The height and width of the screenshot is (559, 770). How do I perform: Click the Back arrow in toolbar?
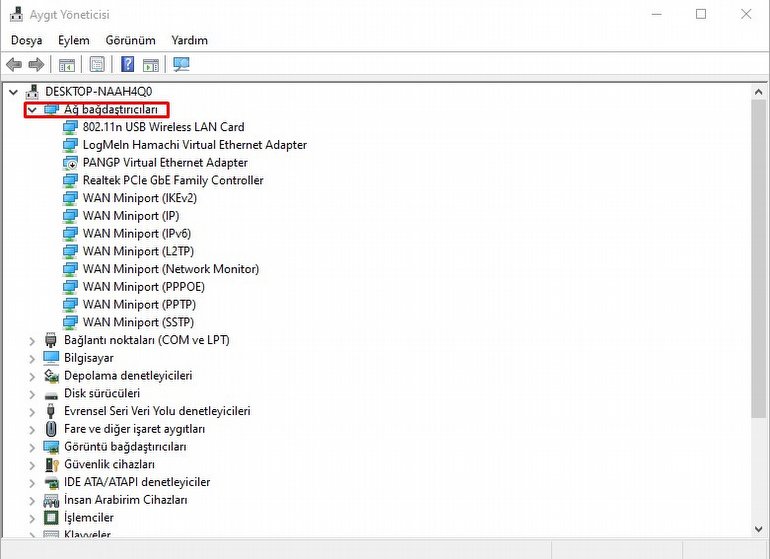click(x=14, y=65)
